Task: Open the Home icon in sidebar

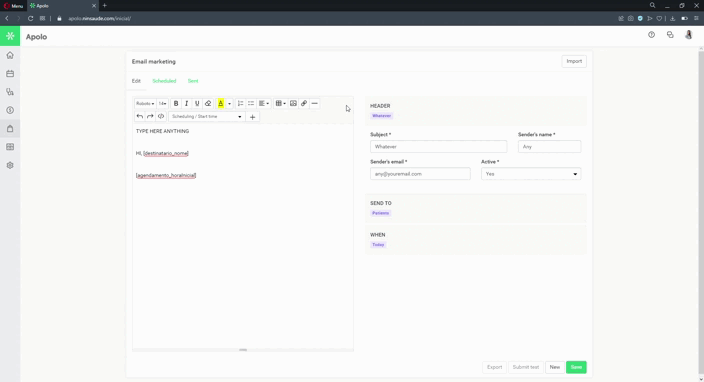Action: [x=10, y=55]
